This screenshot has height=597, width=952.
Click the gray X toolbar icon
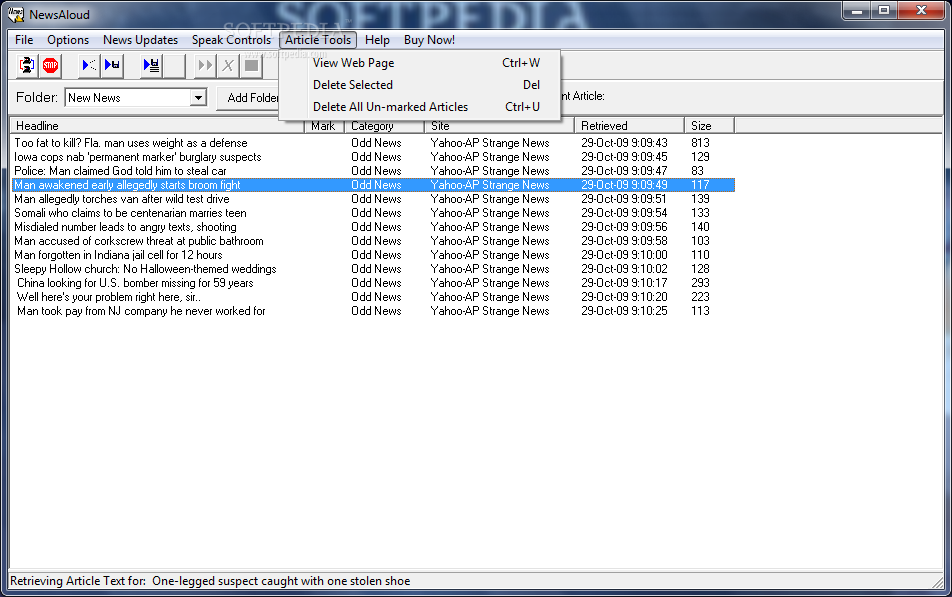click(228, 65)
